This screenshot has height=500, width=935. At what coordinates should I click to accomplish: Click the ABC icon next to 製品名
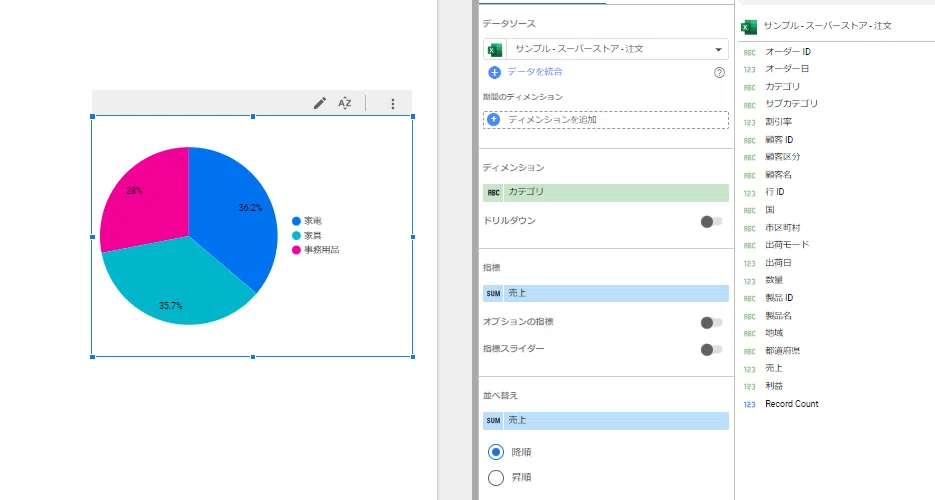(750, 316)
